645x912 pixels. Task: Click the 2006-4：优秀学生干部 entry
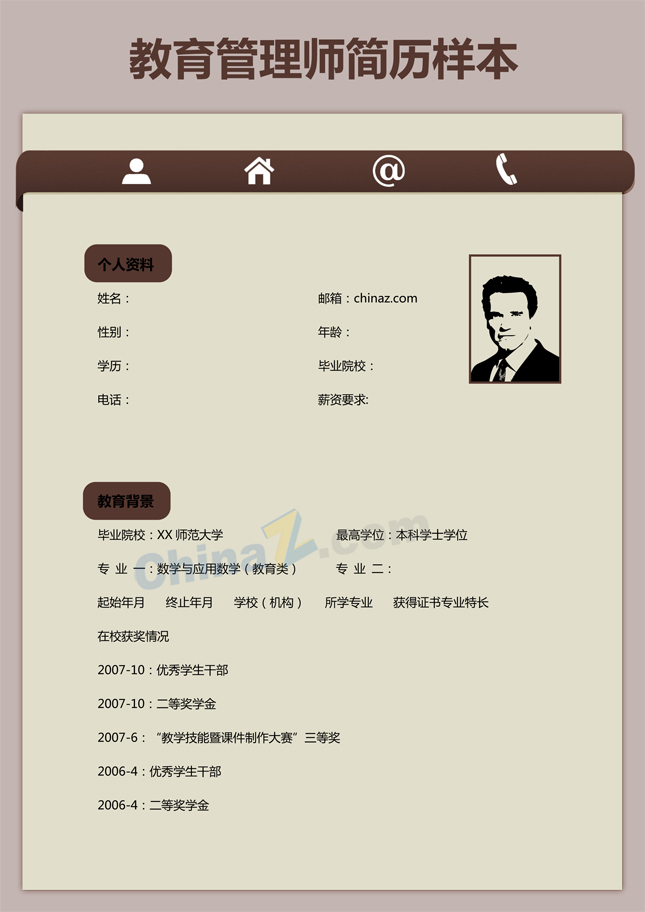pyautogui.click(x=159, y=771)
